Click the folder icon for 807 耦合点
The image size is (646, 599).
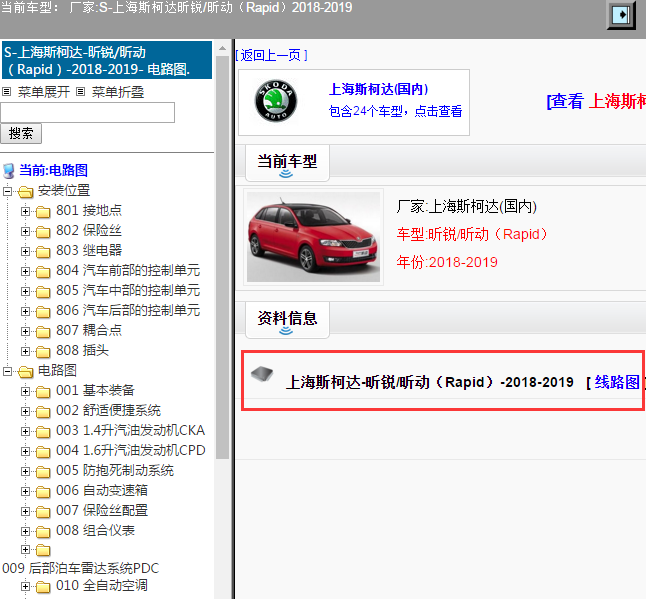43,331
